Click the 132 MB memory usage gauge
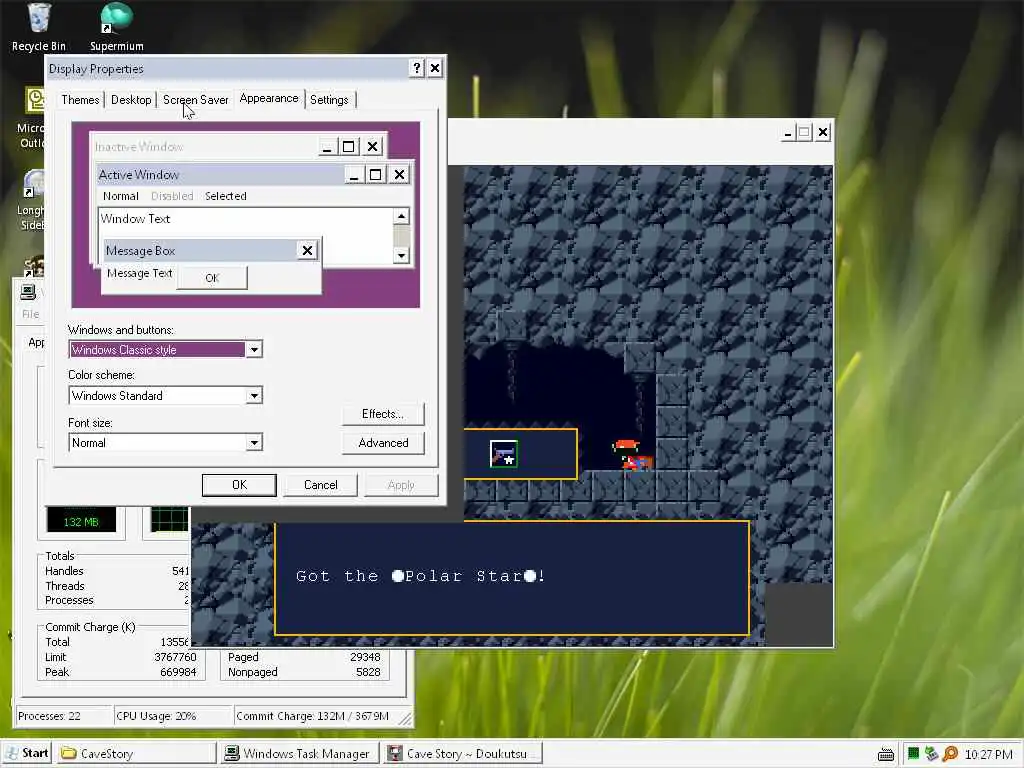This screenshot has height=768, width=1024. (82, 521)
